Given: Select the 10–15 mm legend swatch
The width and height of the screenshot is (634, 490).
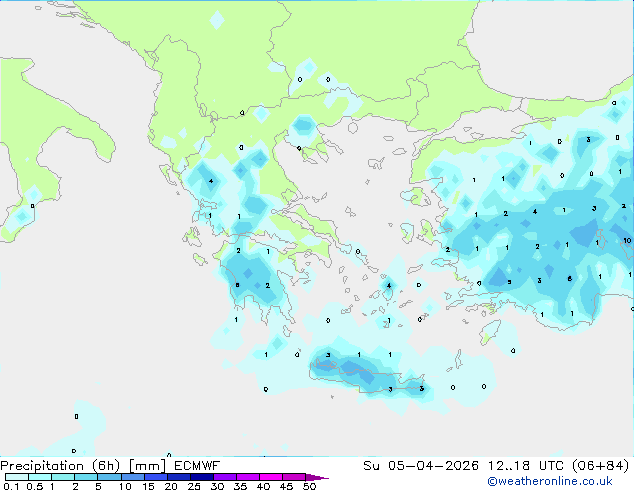Looking at the screenshot, I should 132,477.
